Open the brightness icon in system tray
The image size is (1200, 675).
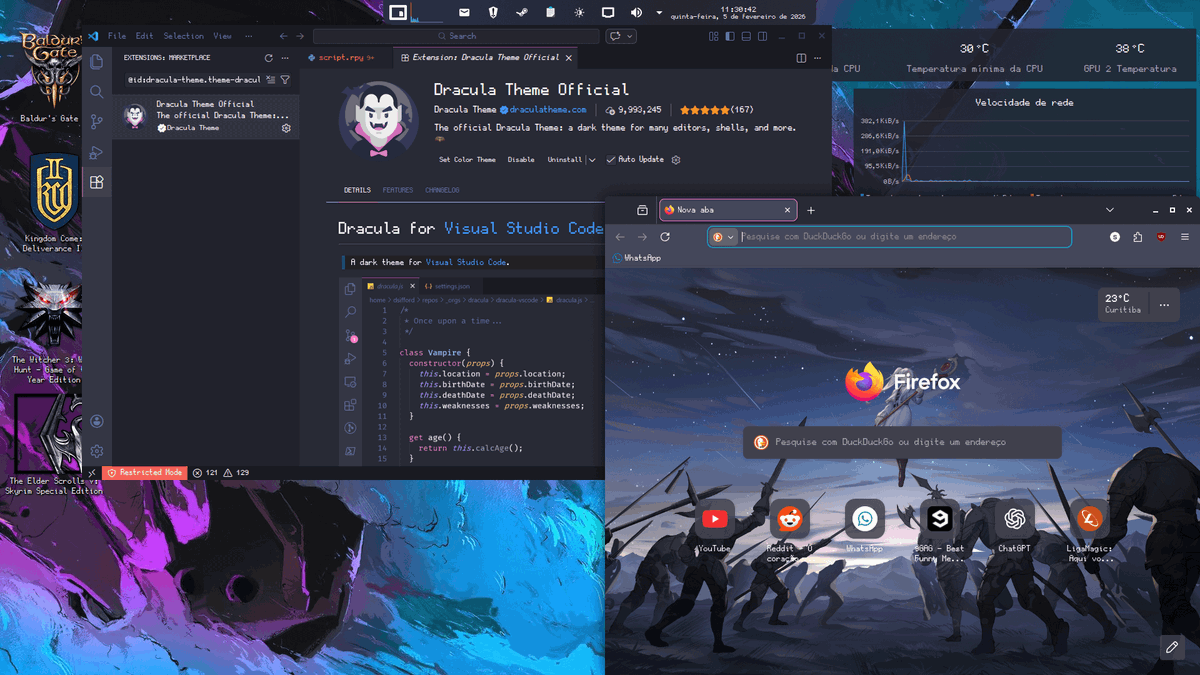pos(579,12)
